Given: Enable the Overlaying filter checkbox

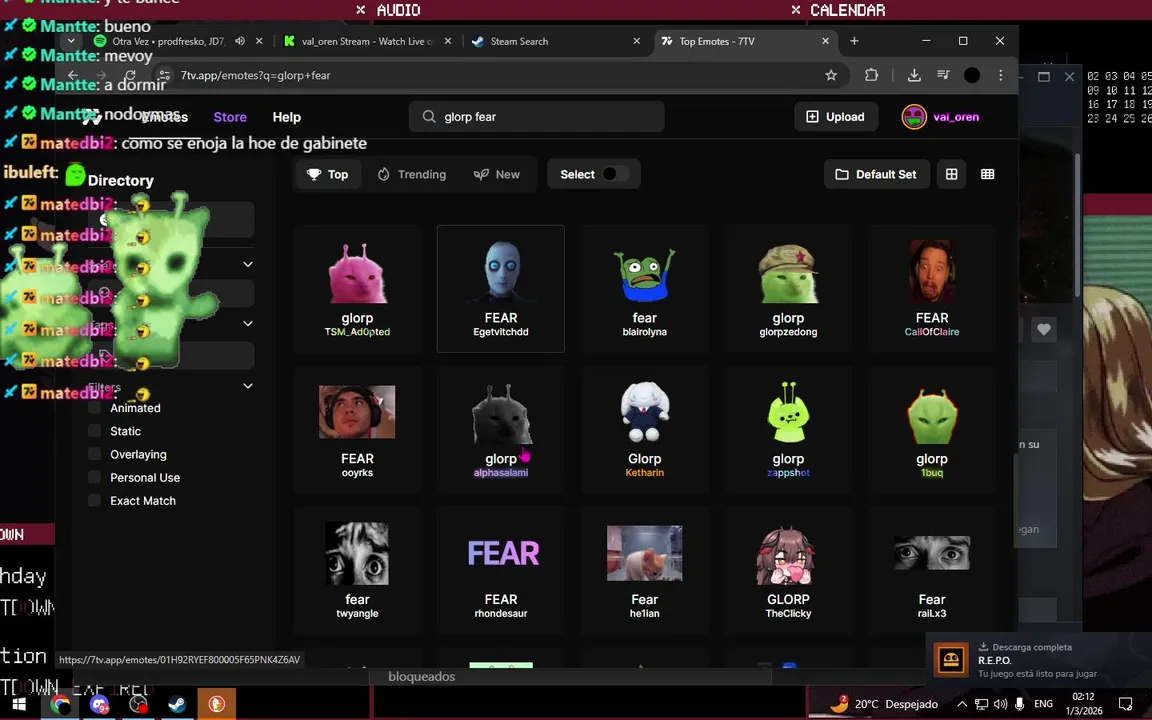Looking at the screenshot, I should [x=94, y=454].
